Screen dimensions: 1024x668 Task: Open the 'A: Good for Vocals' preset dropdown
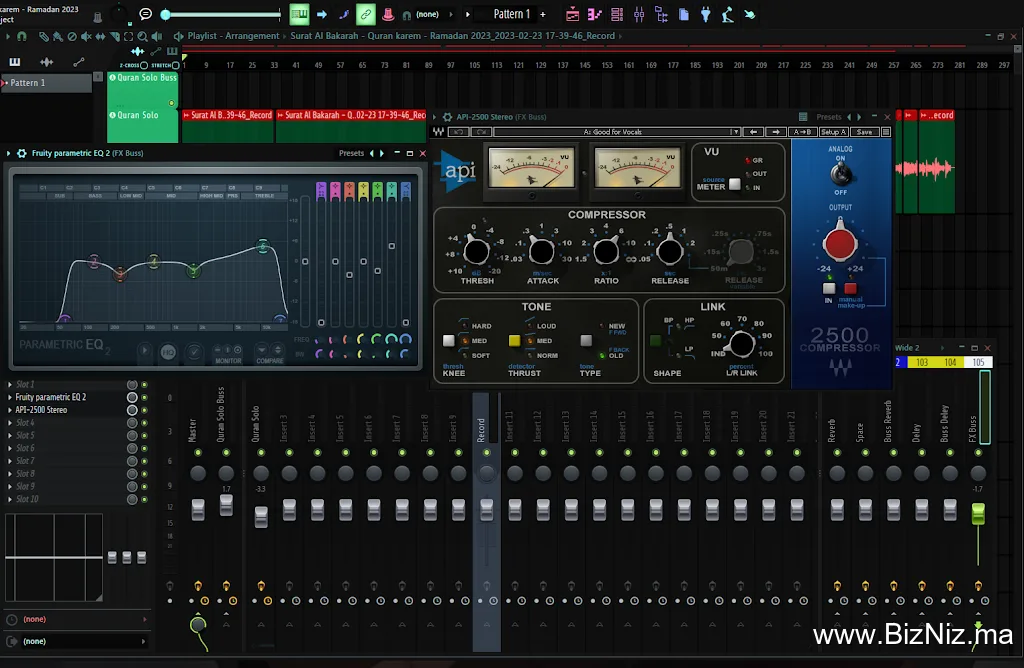pyautogui.click(x=735, y=132)
